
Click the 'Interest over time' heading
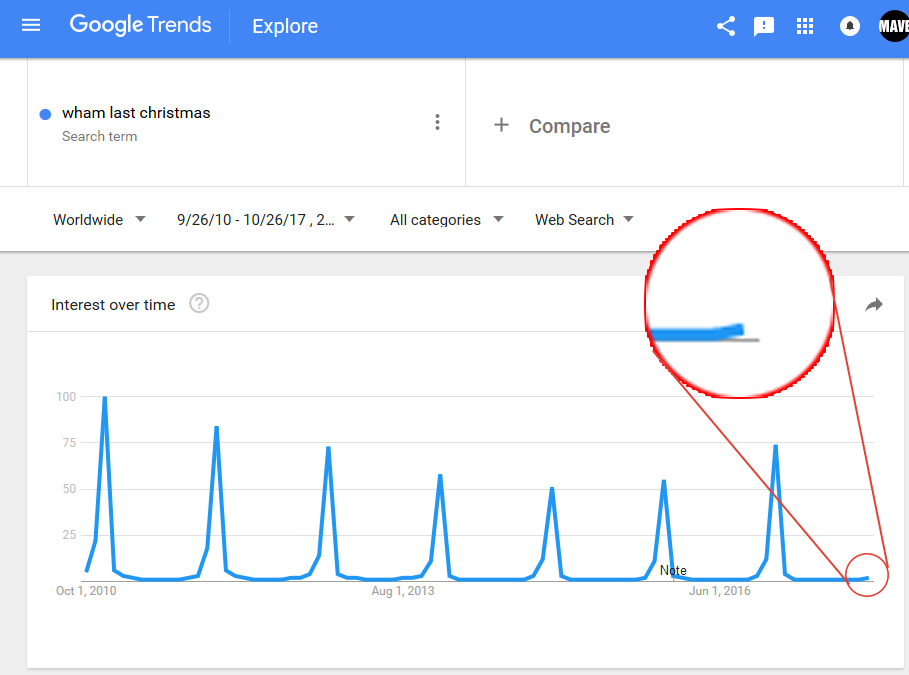tap(113, 305)
